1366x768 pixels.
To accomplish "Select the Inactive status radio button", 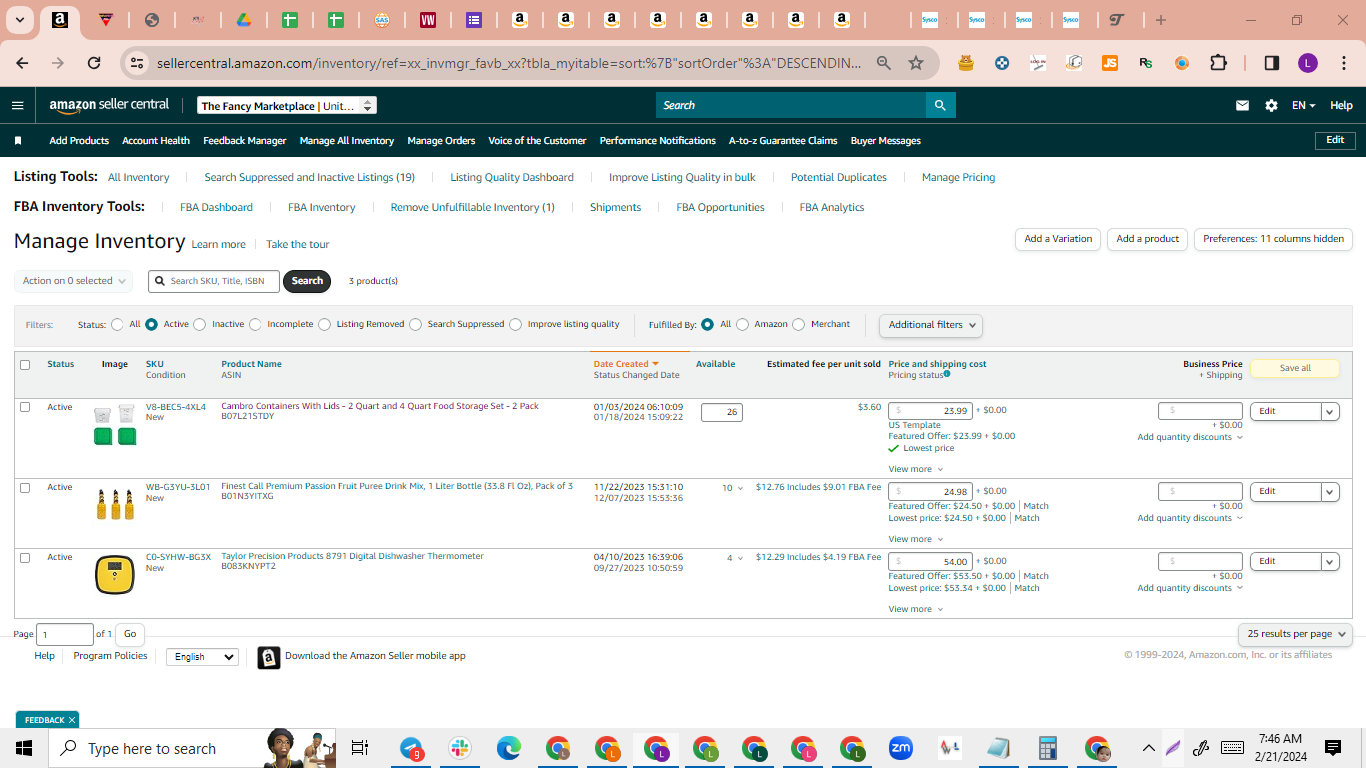I will (x=199, y=324).
